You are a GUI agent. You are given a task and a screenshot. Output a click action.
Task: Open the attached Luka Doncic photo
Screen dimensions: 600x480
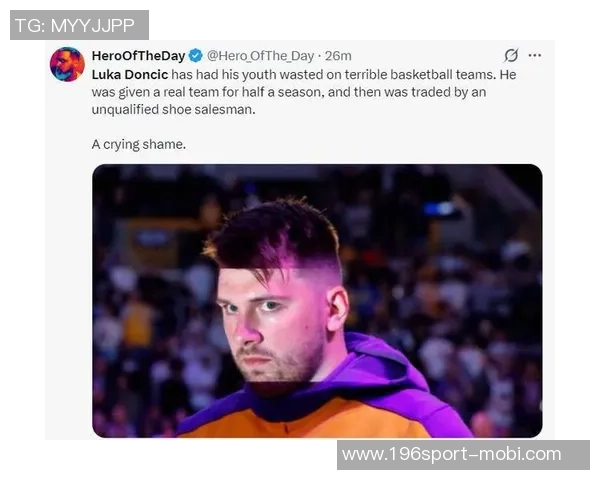tap(317, 300)
